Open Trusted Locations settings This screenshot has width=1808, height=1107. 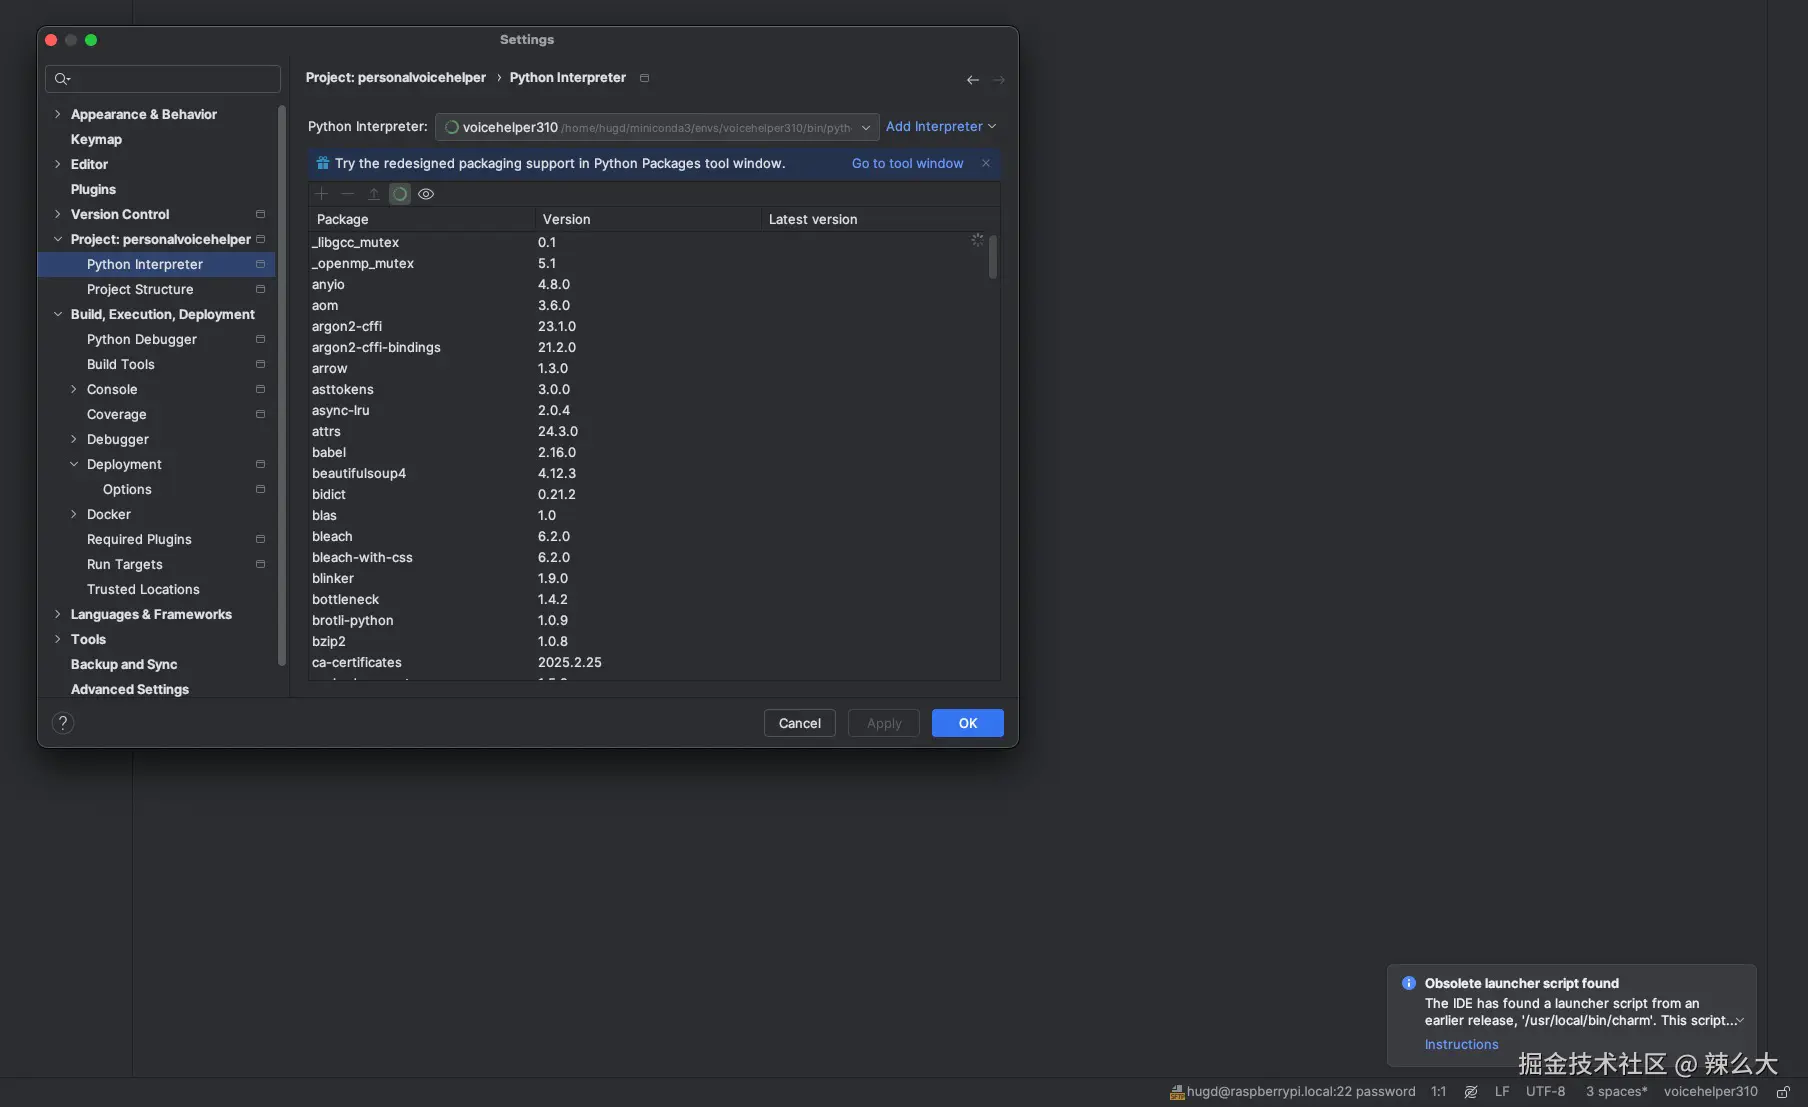click(x=143, y=589)
